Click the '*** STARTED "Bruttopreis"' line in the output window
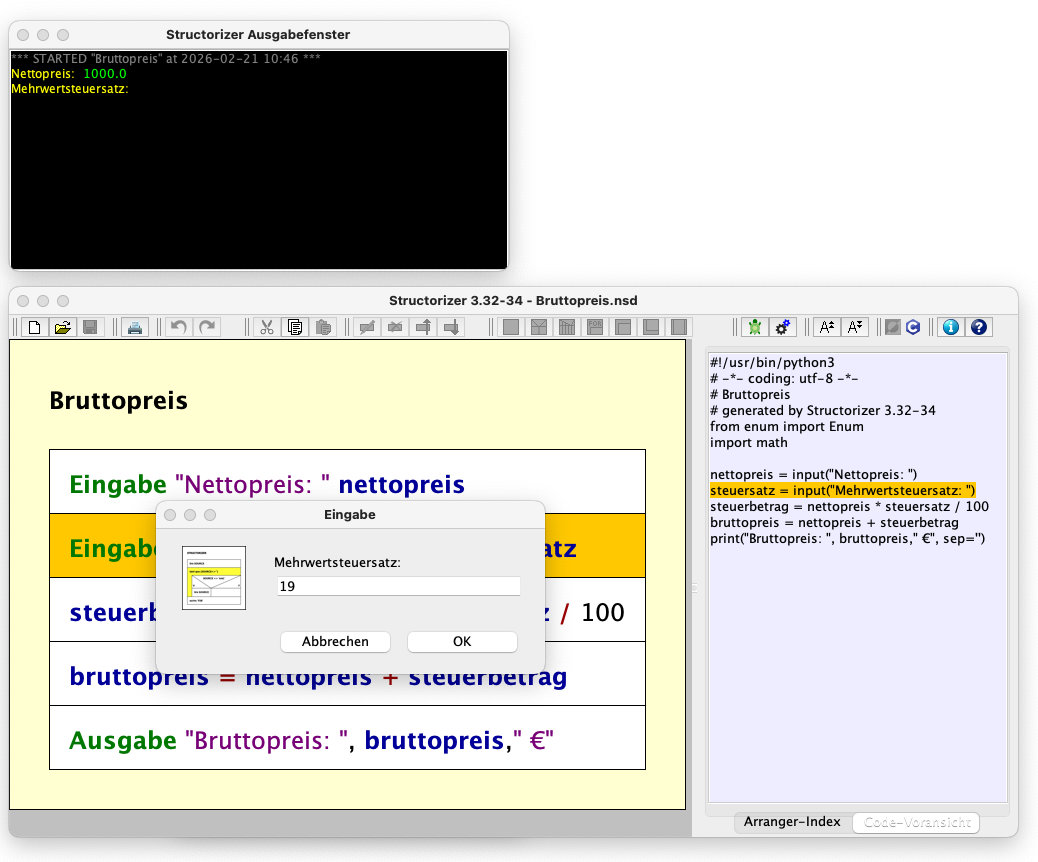Screen dimensions: 1038x862 pos(166,58)
